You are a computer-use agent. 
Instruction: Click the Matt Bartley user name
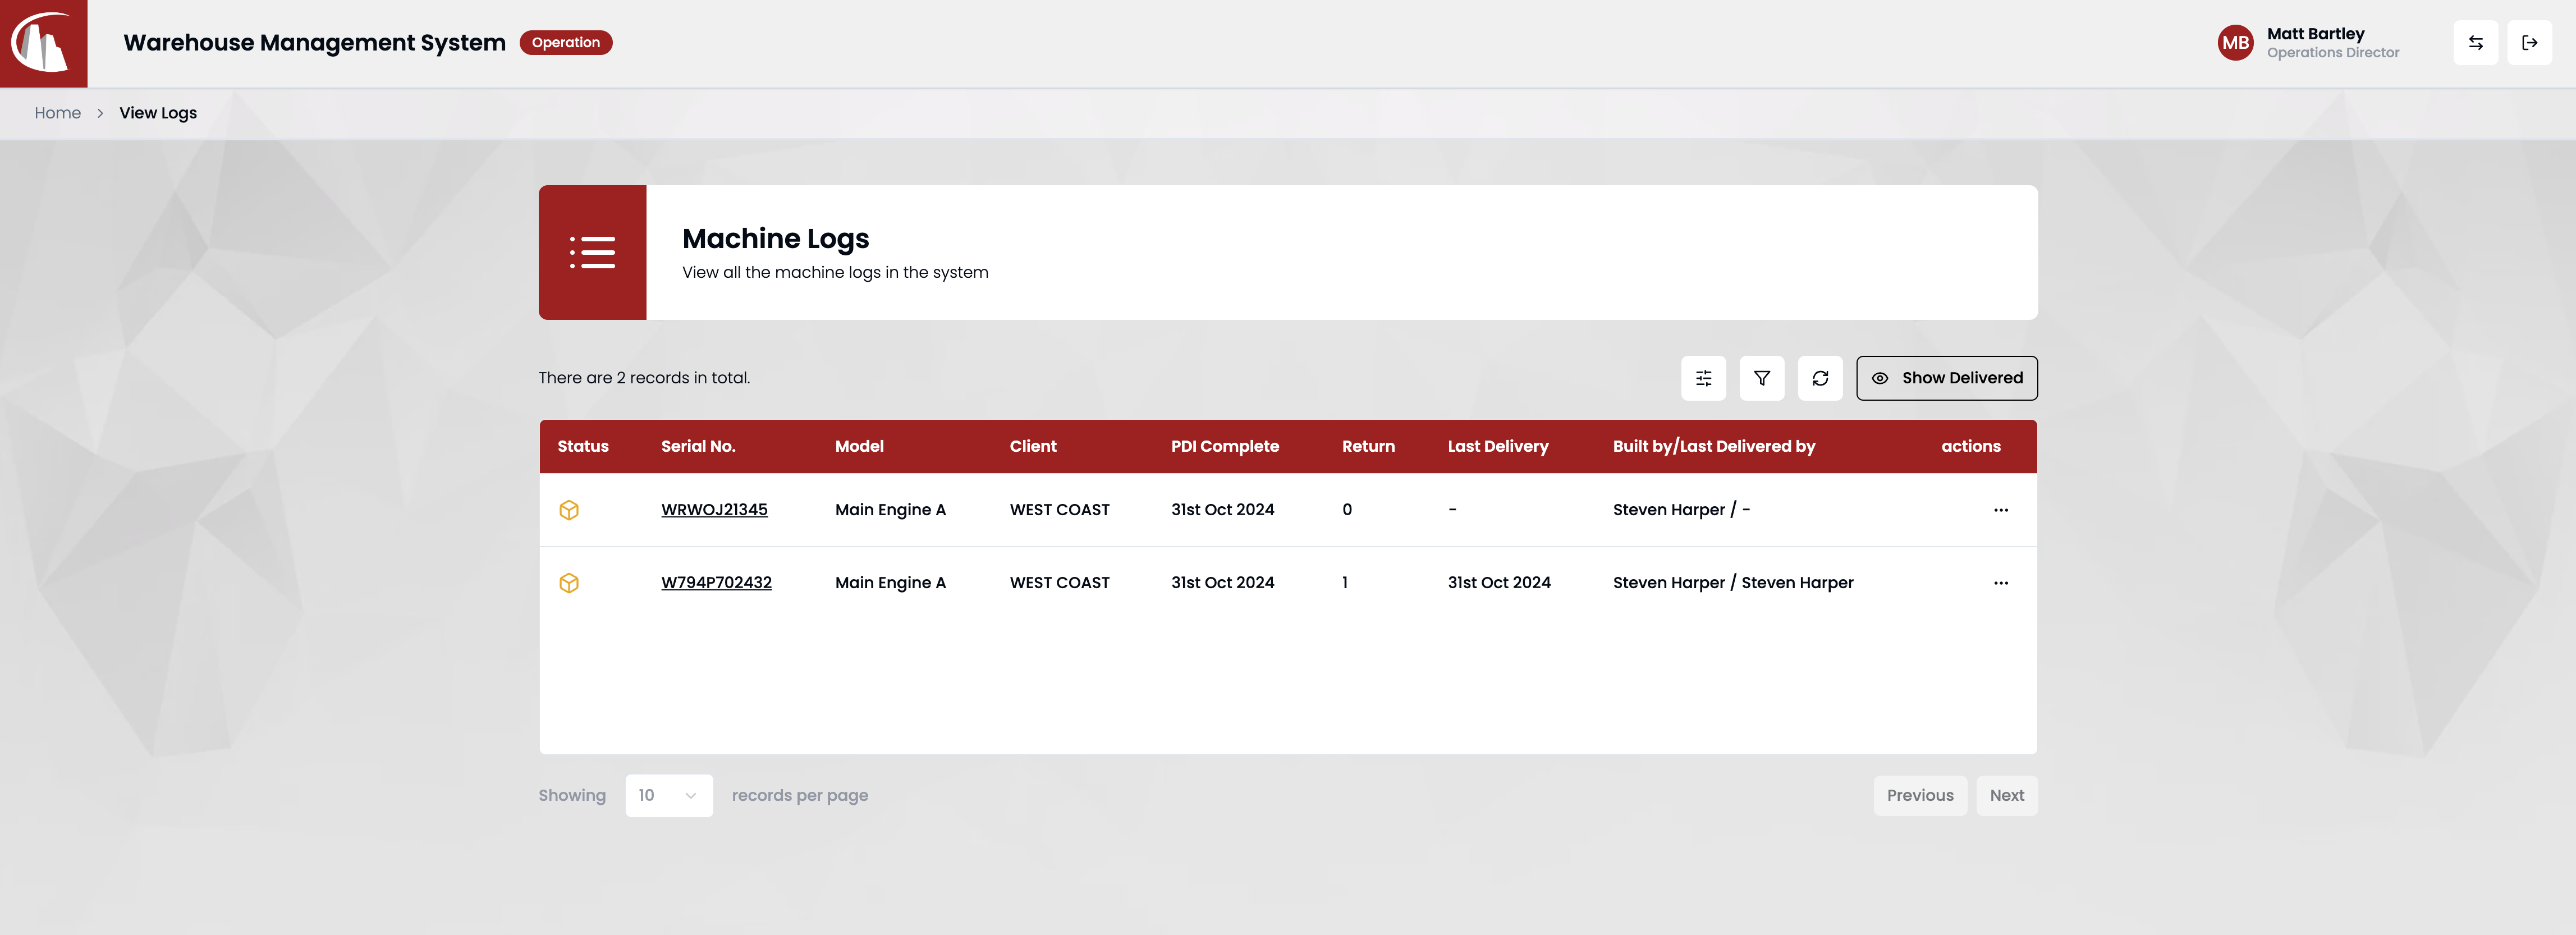pyautogui.click(x=2315, y=34)
